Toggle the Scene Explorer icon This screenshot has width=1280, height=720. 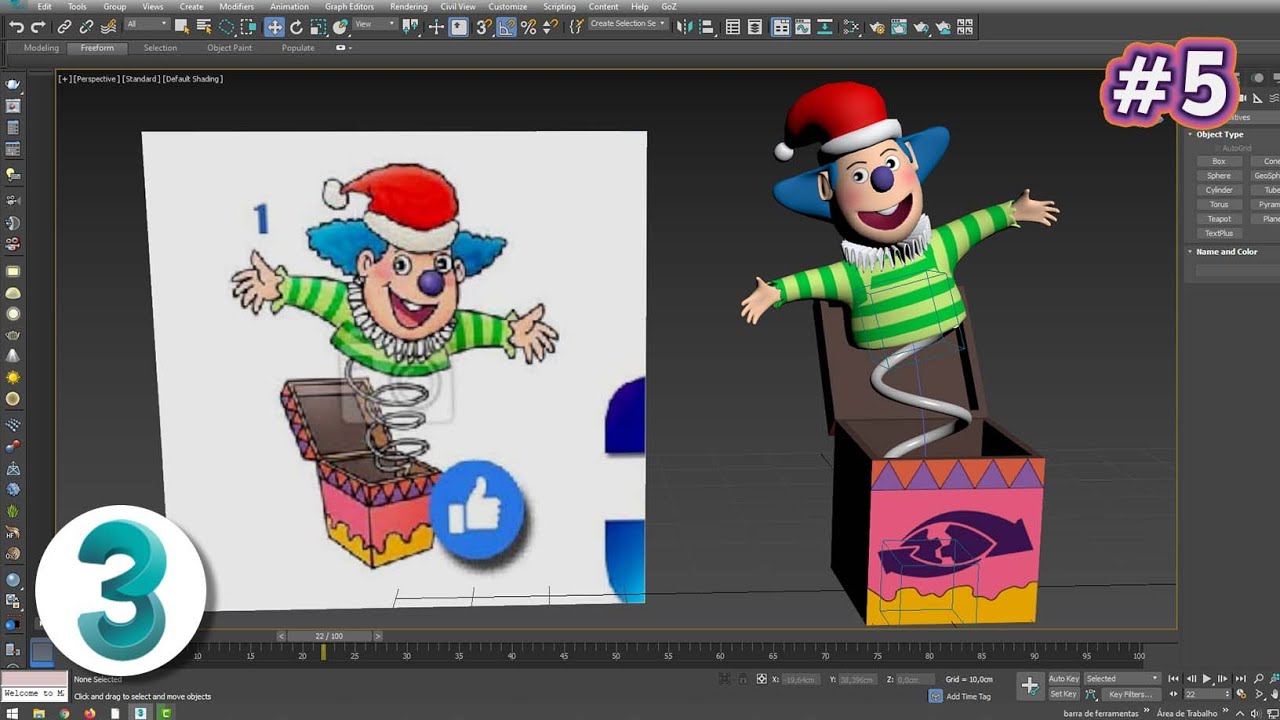[733, 27]
